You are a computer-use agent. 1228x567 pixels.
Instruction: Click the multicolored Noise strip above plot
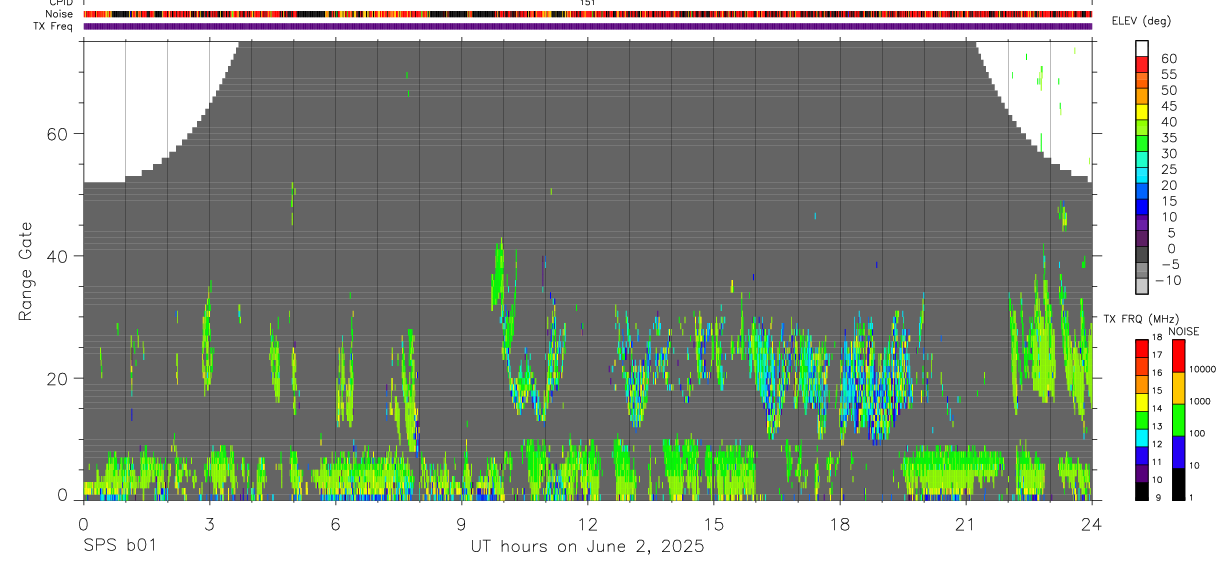[x=588, y=14]
